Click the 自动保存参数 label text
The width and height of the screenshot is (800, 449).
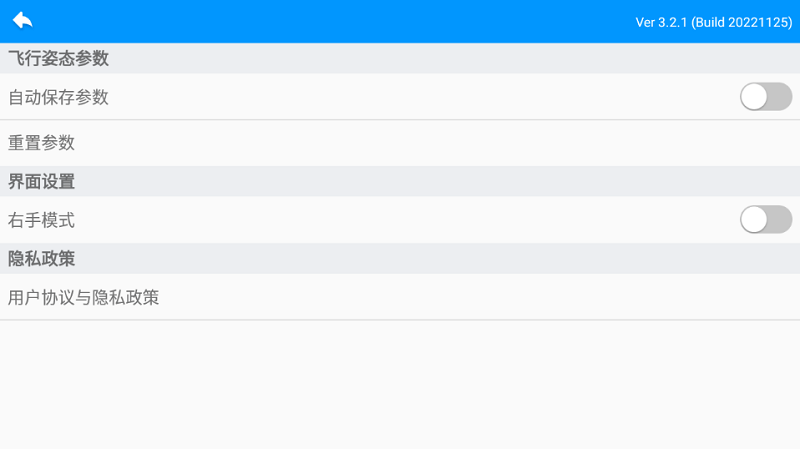tap(58, 97)
